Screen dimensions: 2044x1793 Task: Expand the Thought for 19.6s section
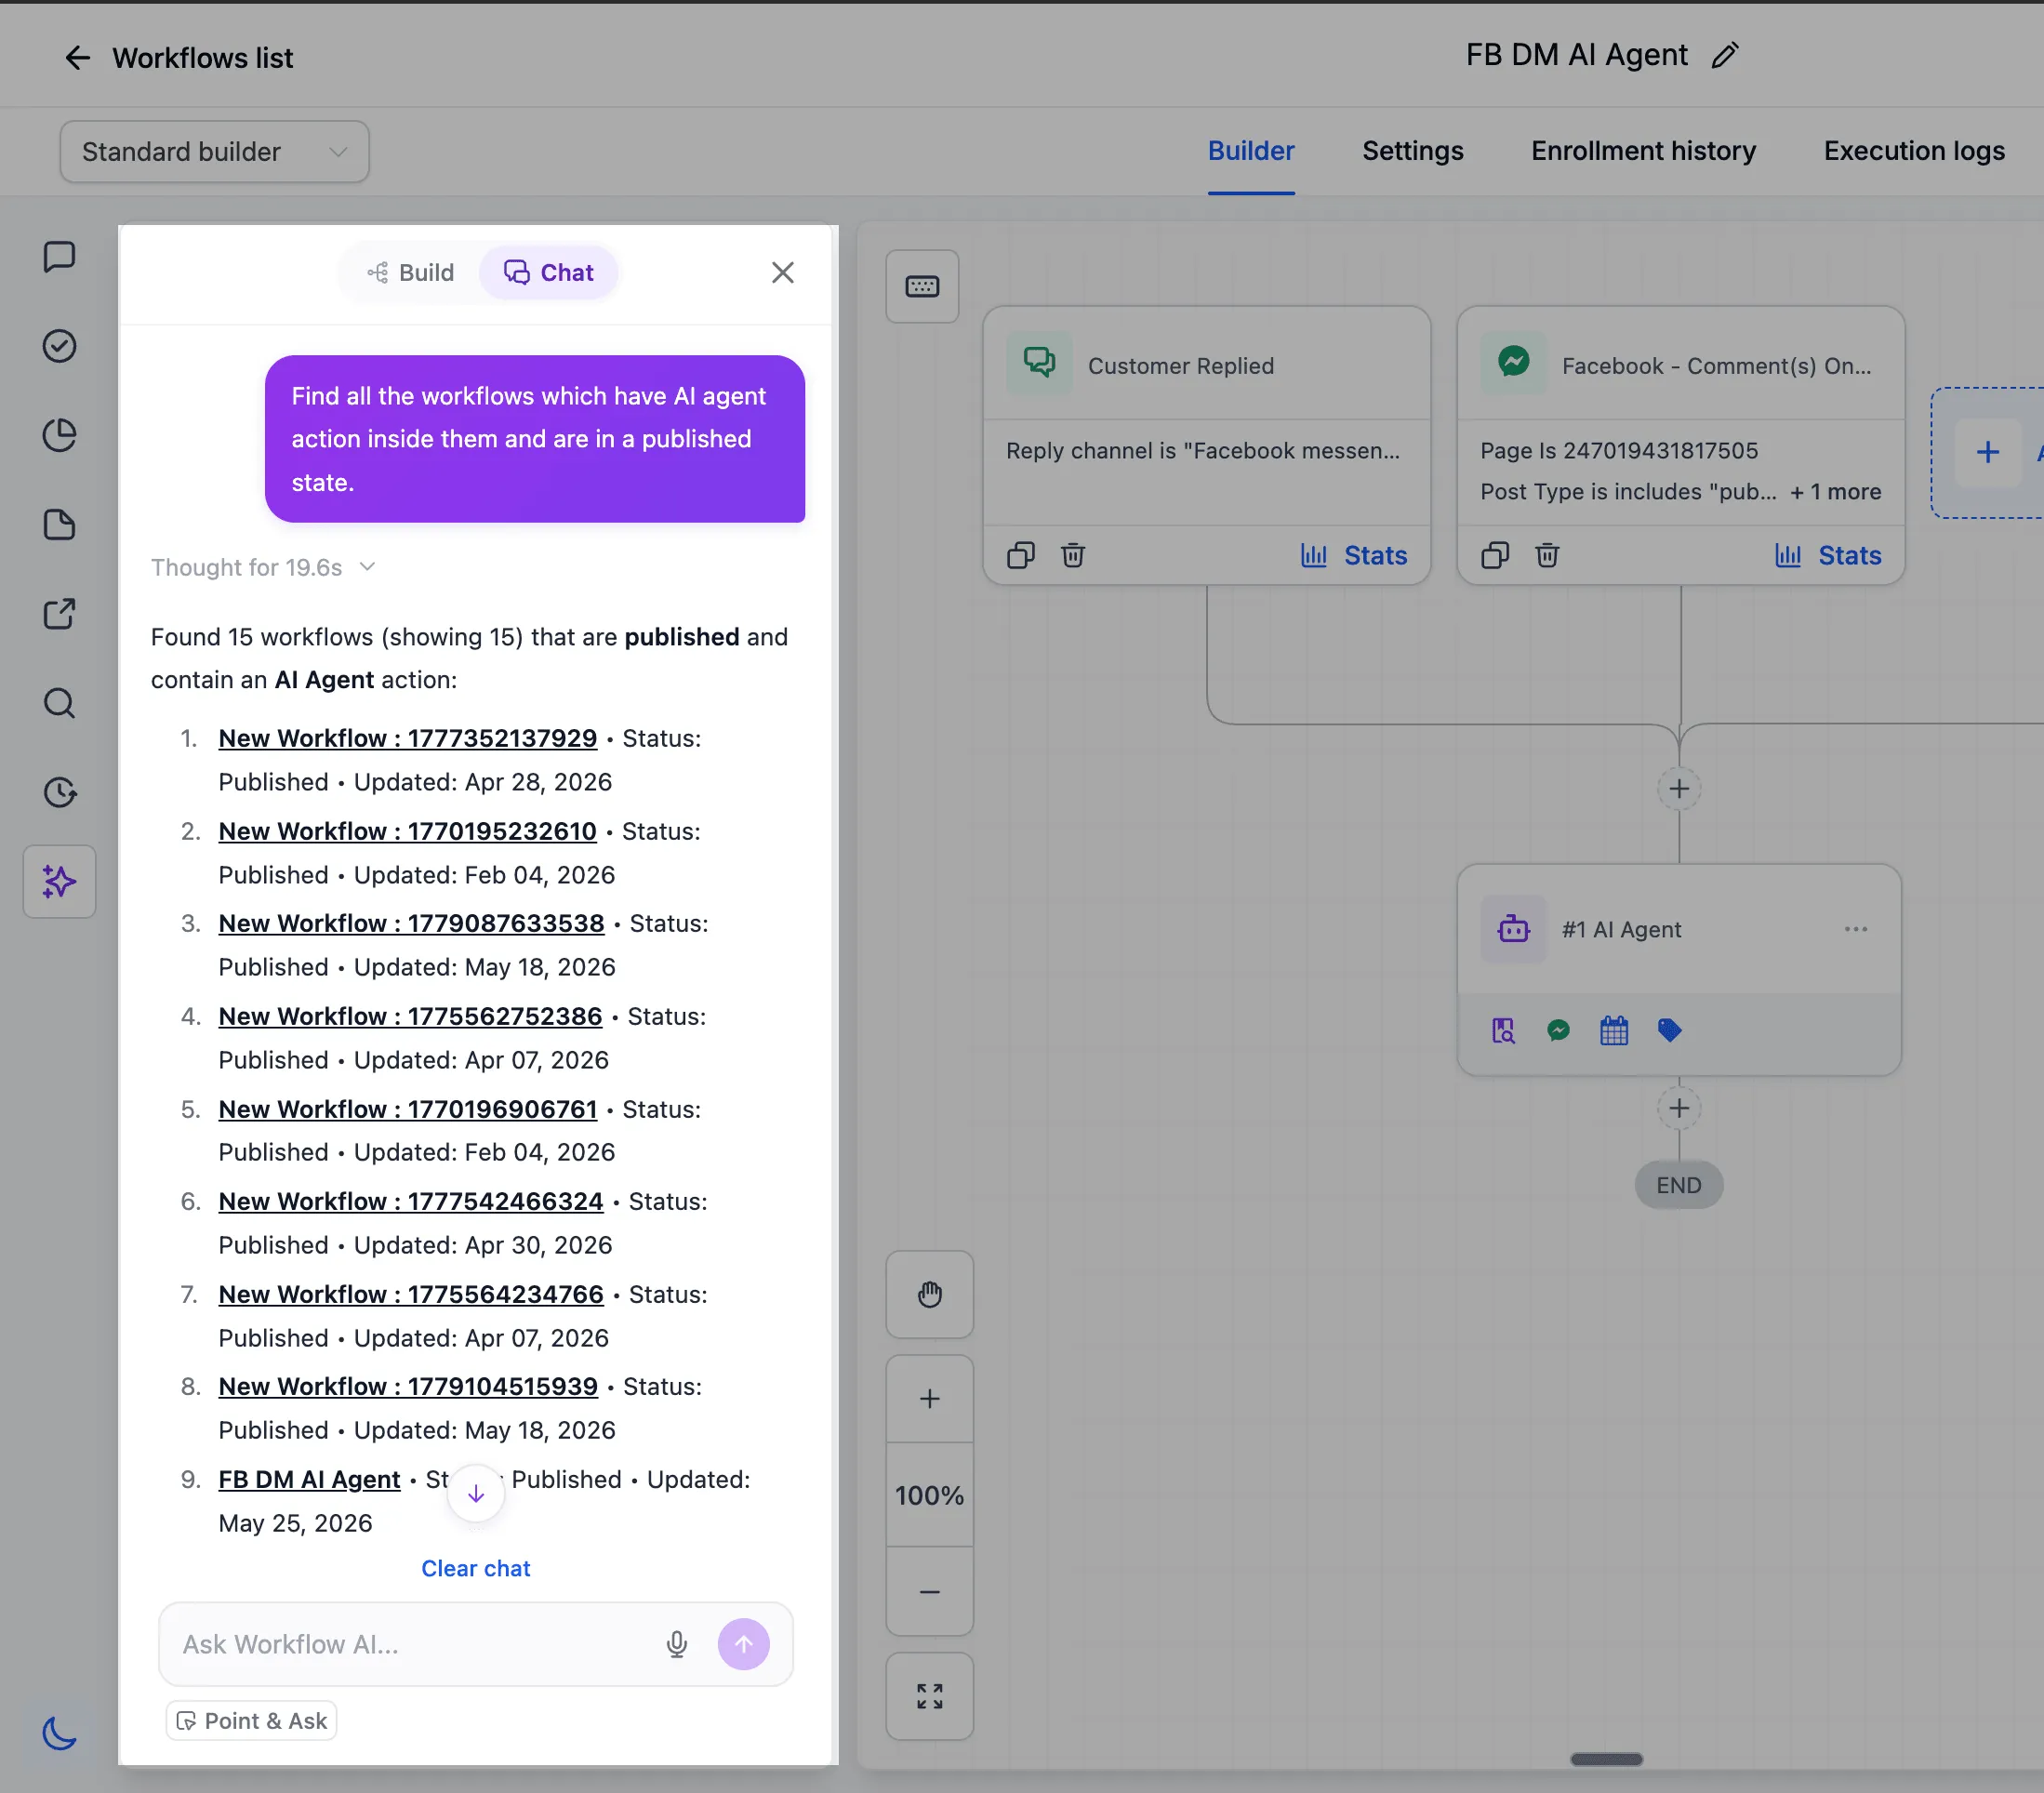click(x=263, y=567)
